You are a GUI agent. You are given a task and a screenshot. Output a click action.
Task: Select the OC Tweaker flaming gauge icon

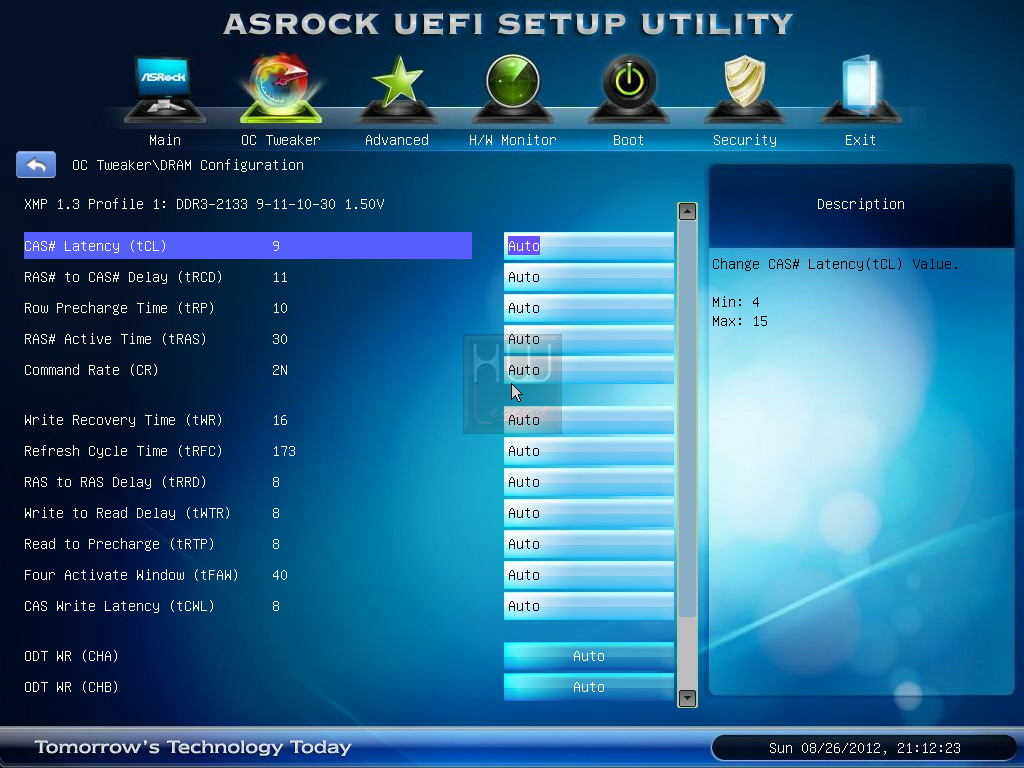281,89
